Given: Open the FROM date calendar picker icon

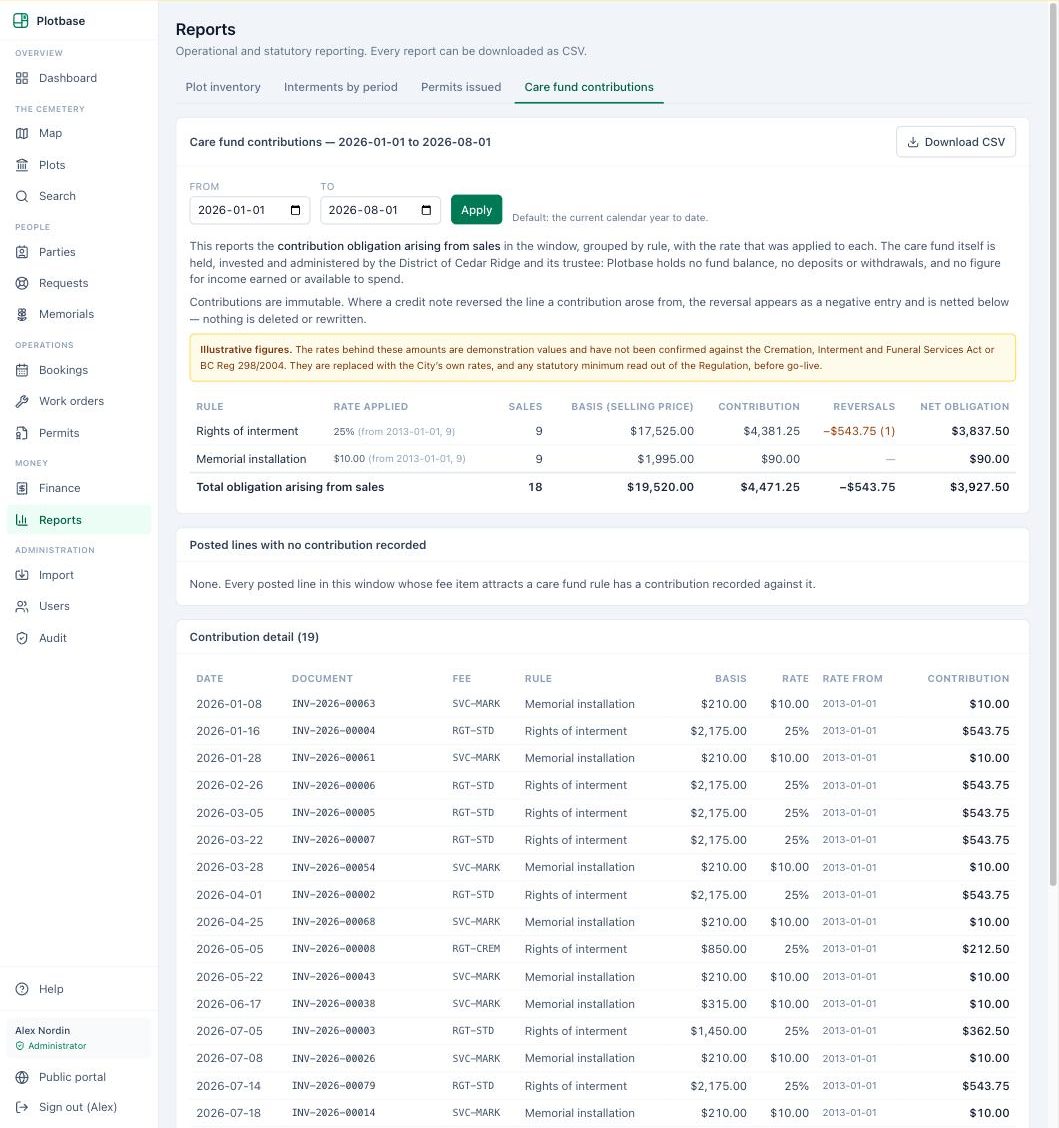Looking at the screenshot, I should (295, 210).
